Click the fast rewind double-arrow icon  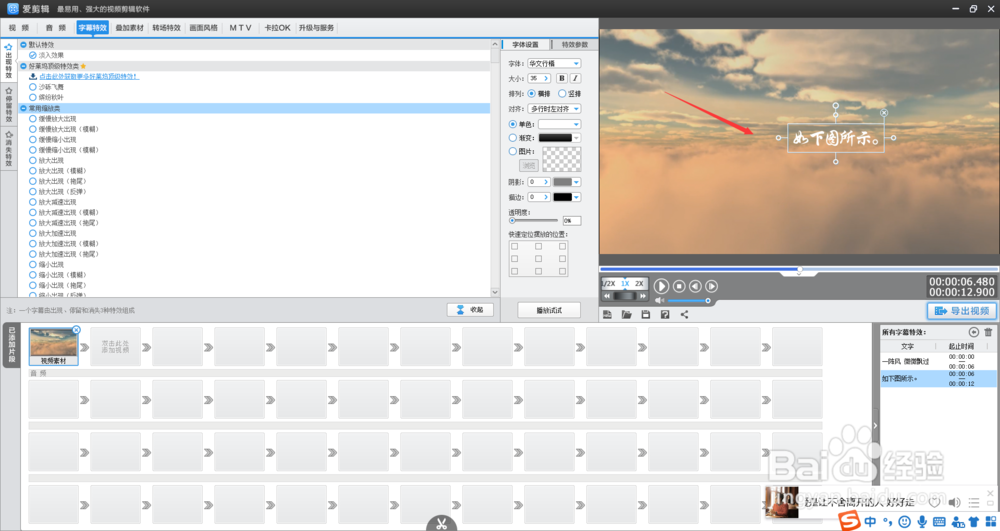pyautogui.click(x=607, y=296)
